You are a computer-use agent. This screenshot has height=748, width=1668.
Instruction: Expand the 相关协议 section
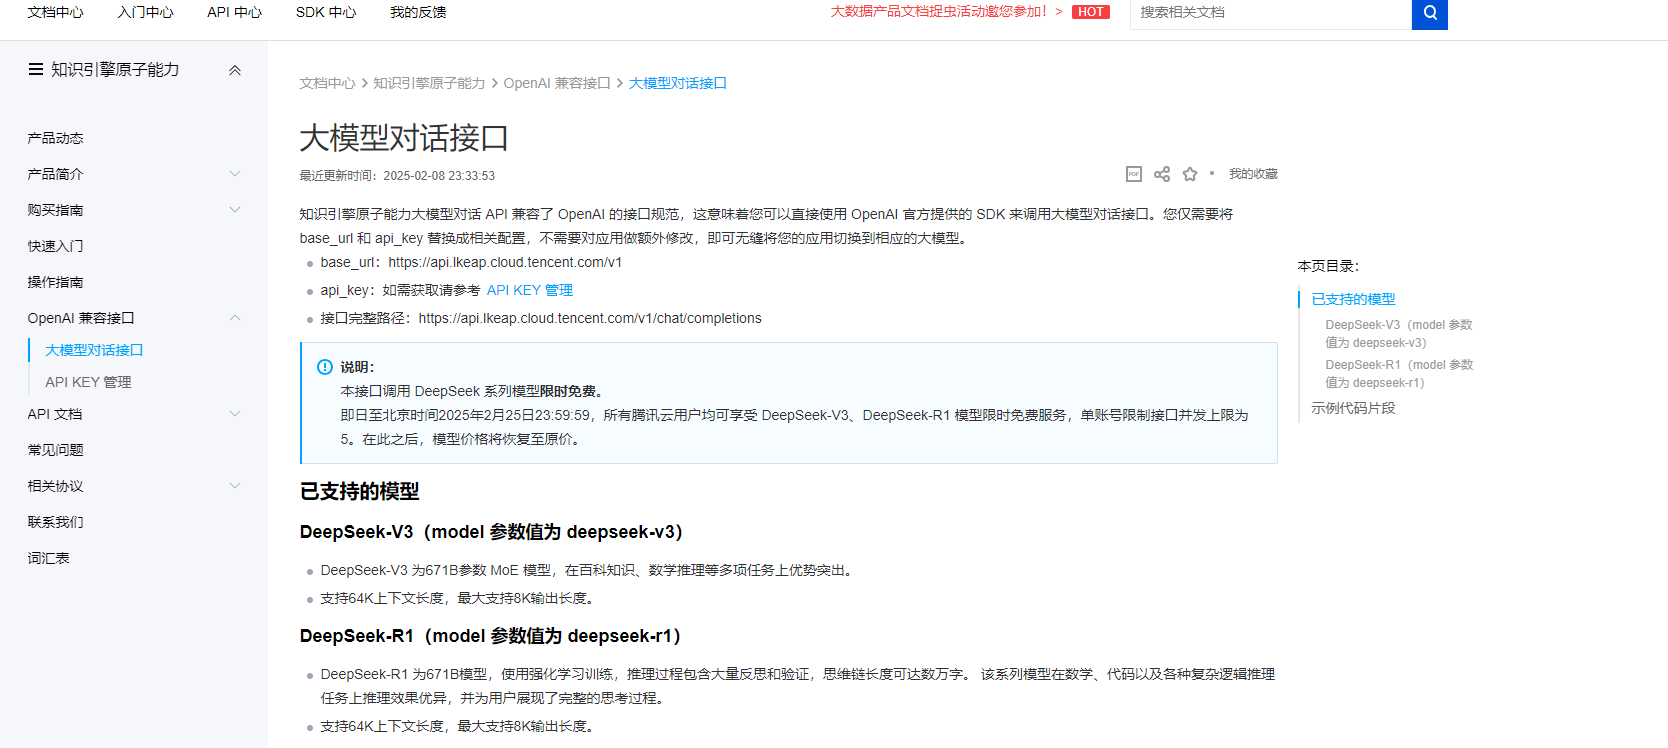coord(235,486)
